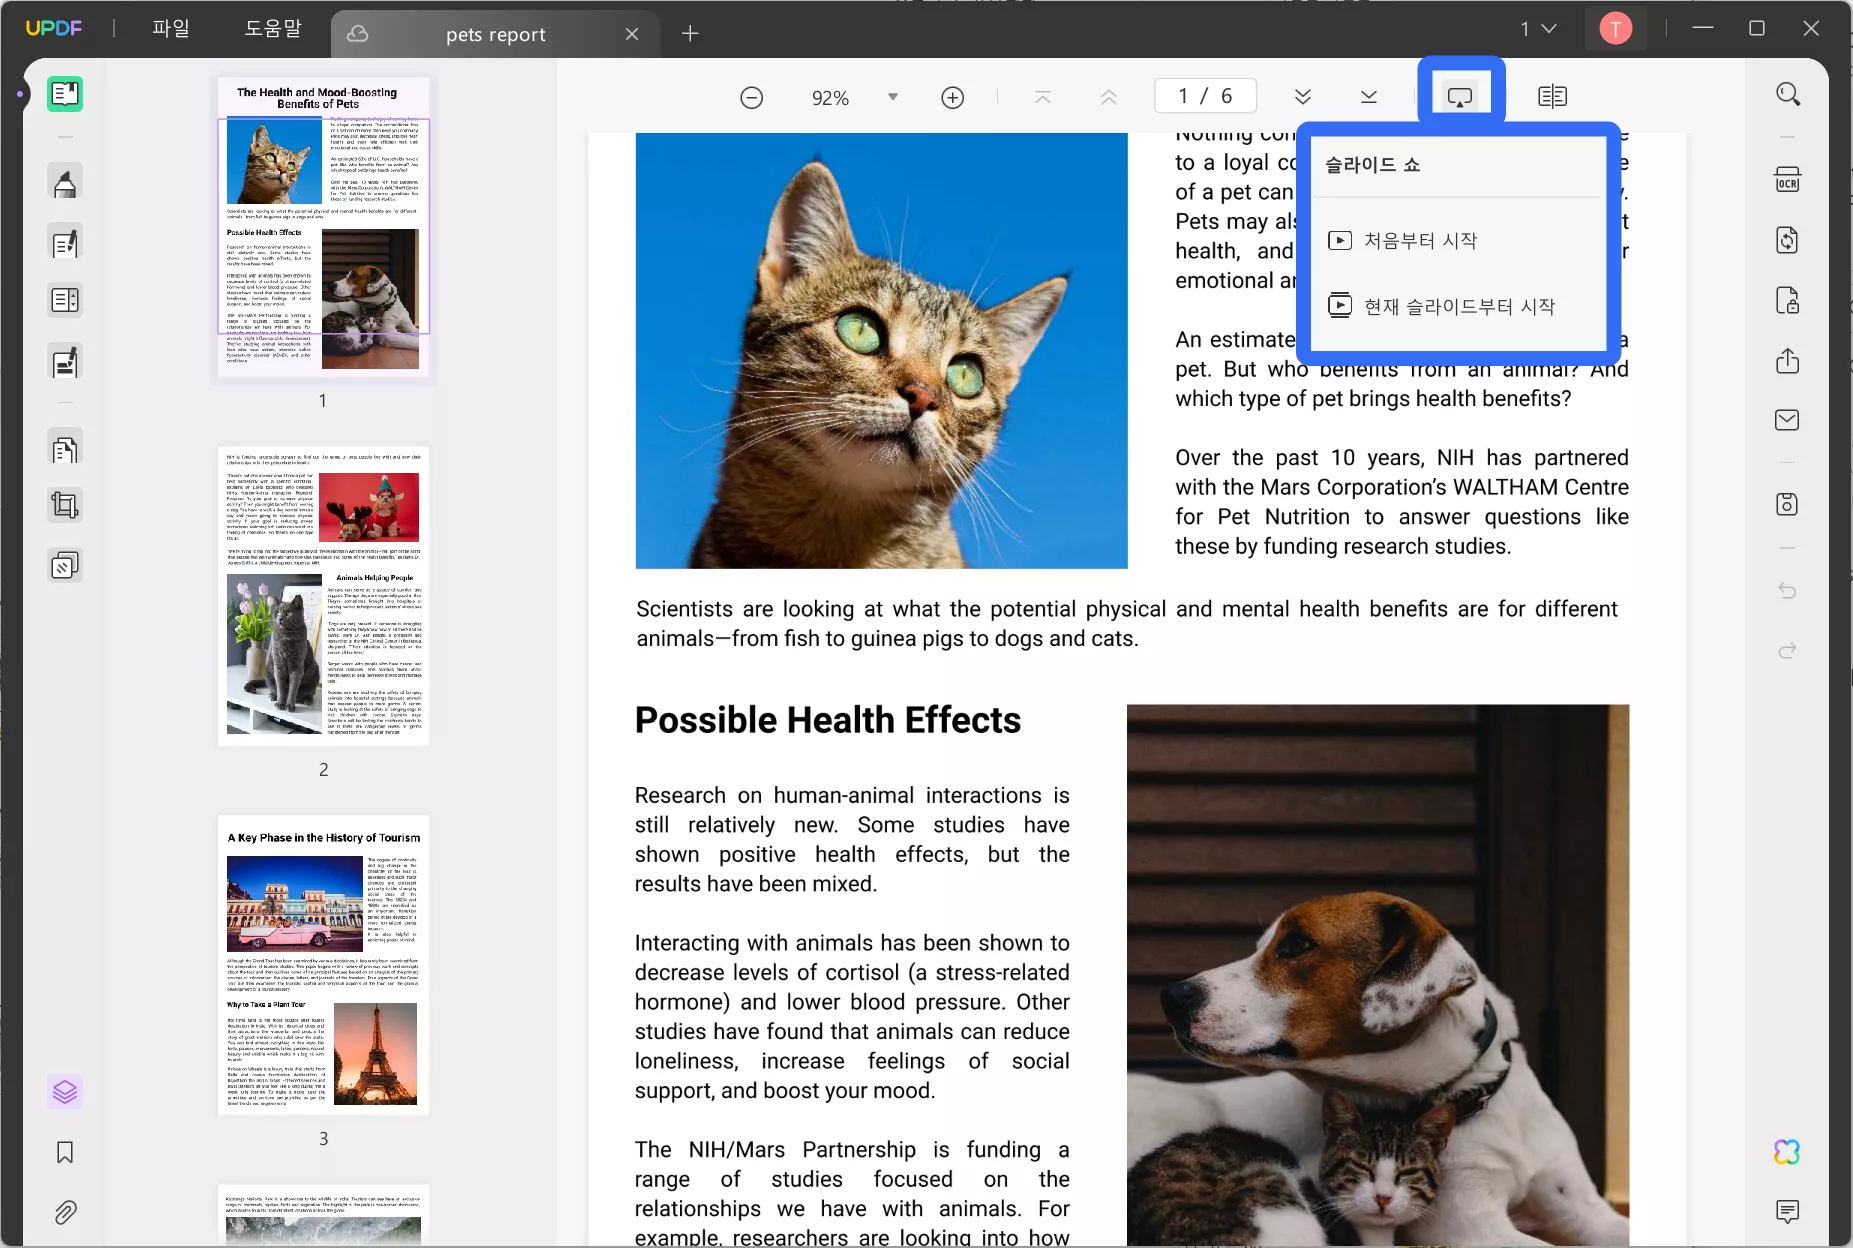Zoom out with the minus button
The width and height of the screenshot is (1853, 1248).
pyautogui.click(x=752, y=97)
